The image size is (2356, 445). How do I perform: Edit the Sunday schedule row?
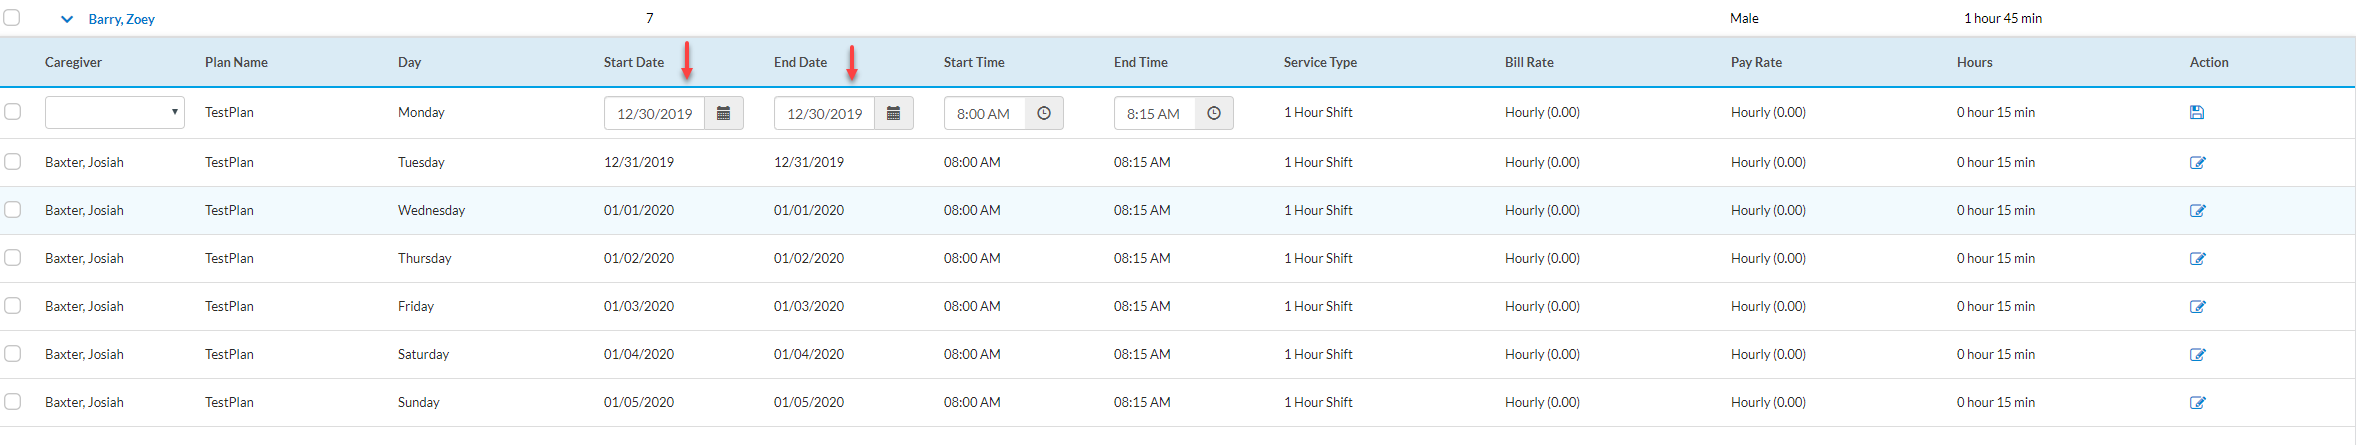pos(2197,403)
